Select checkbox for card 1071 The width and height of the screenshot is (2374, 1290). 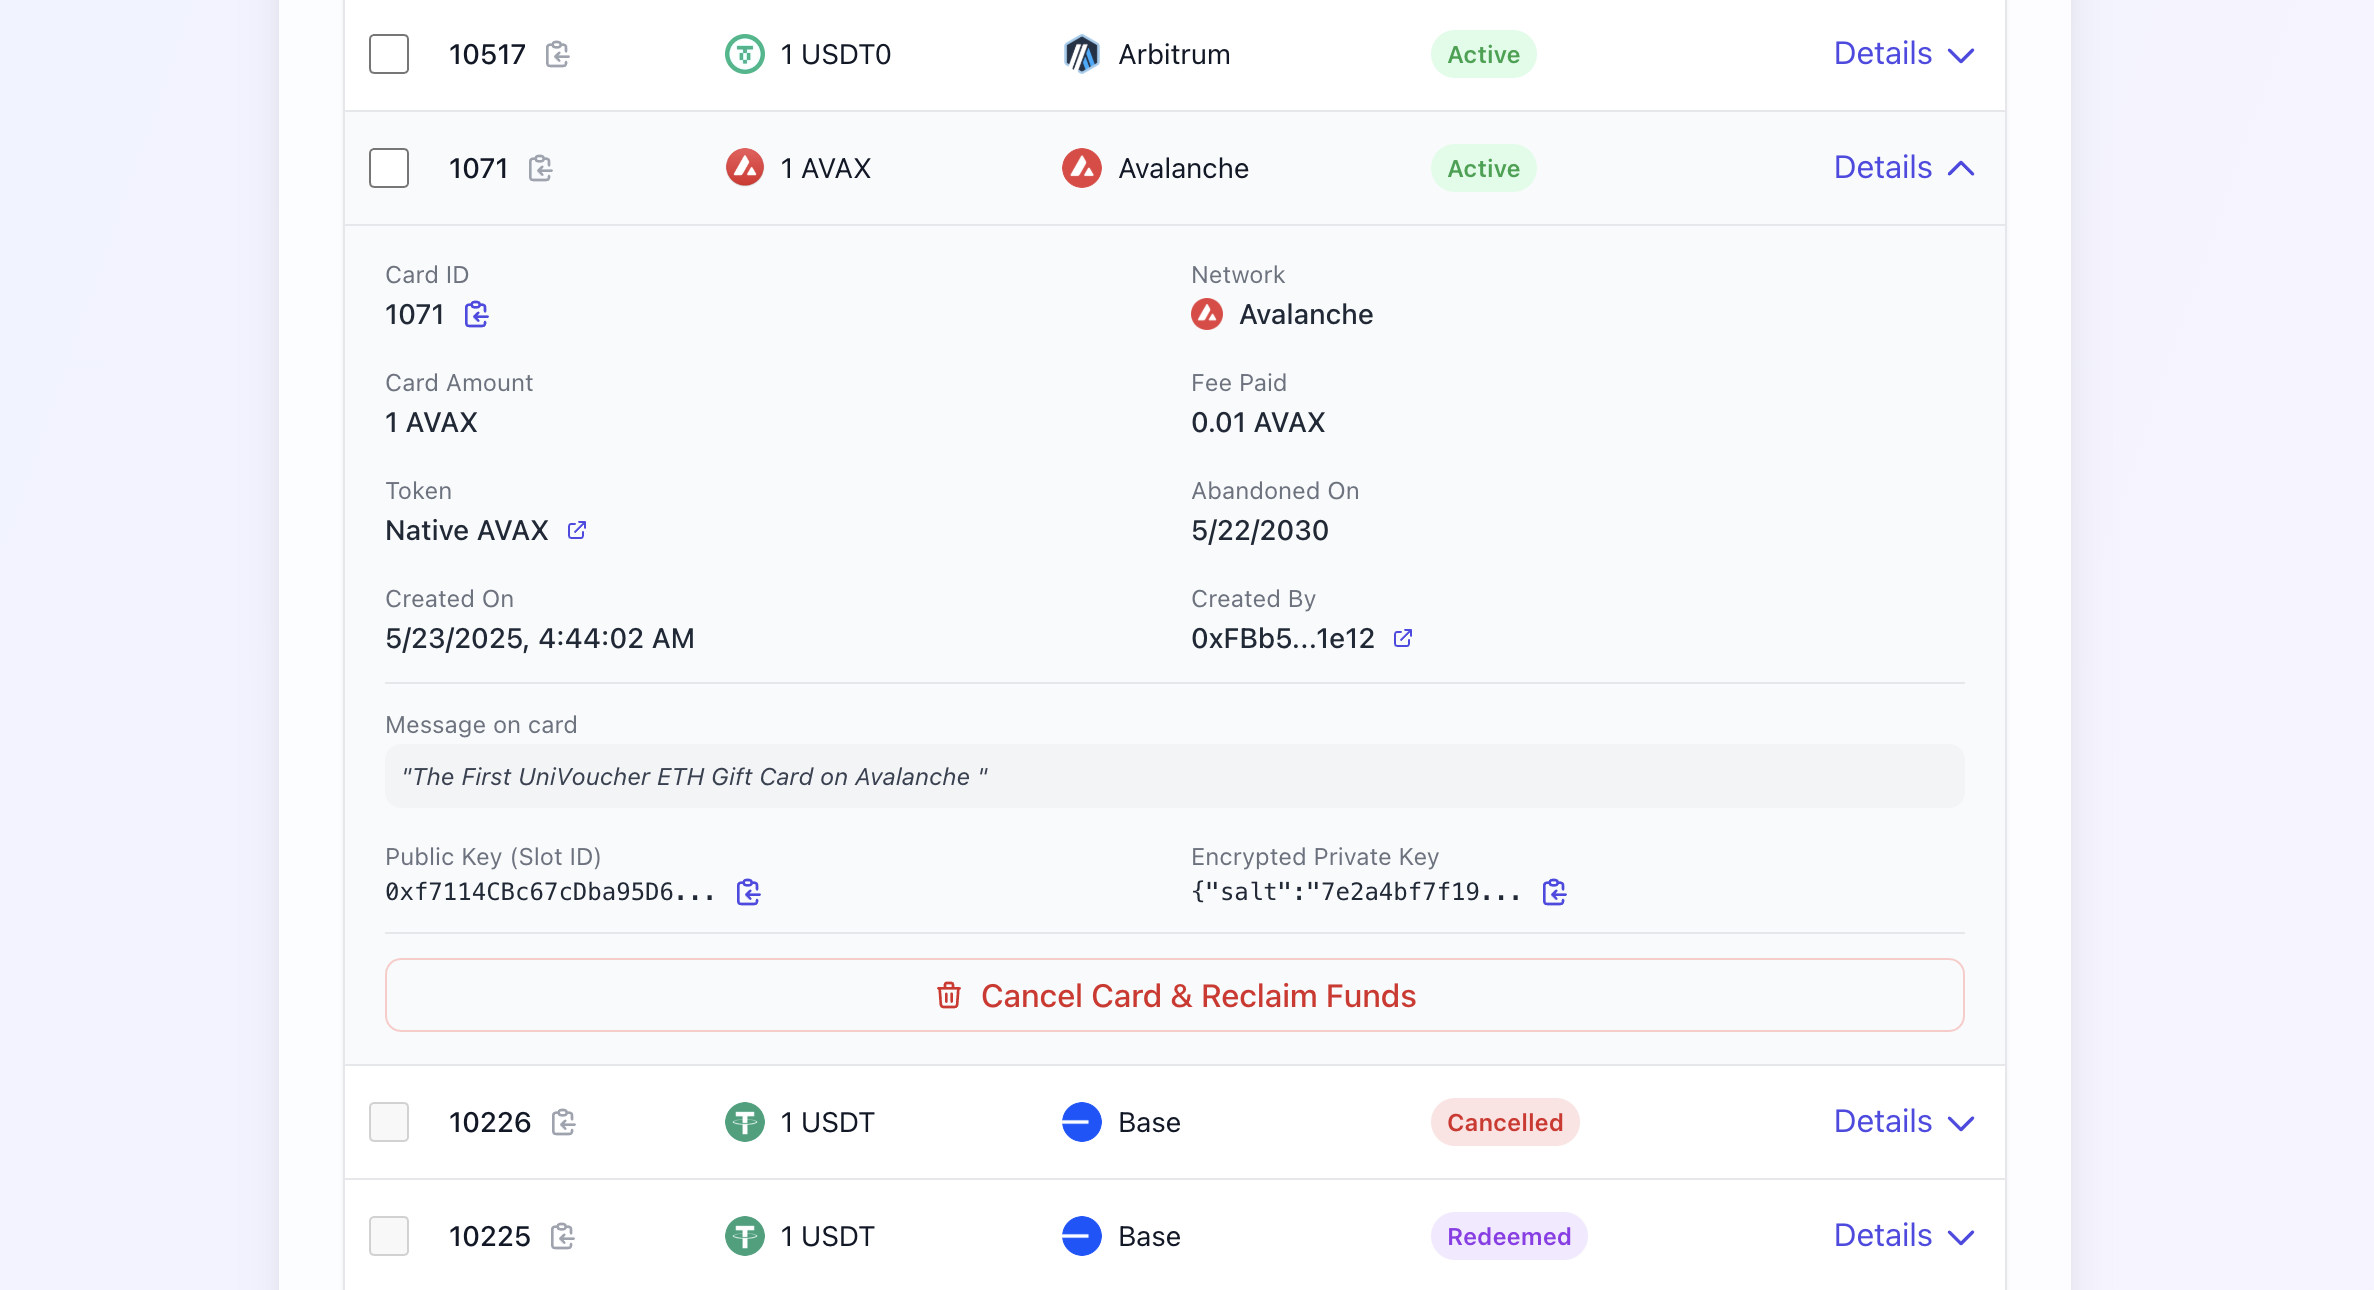point(389,168)
